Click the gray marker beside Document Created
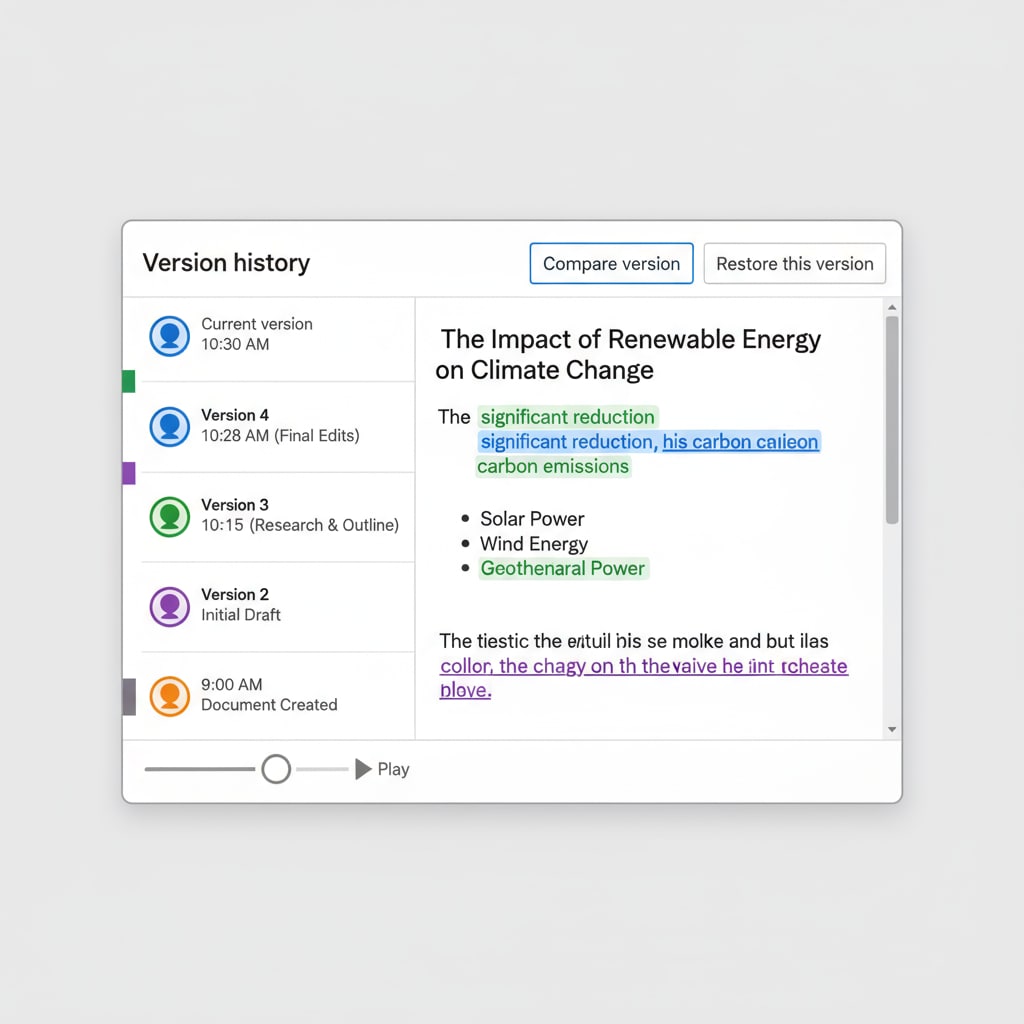 coord(128,696)
